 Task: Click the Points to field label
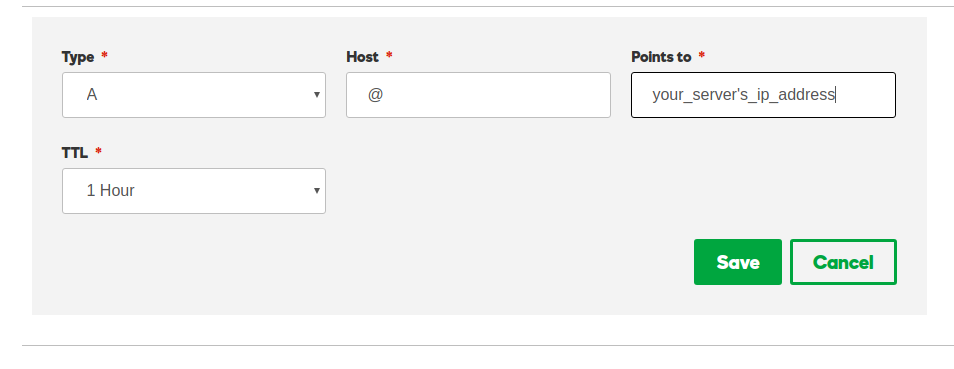[x=661, y=57]
